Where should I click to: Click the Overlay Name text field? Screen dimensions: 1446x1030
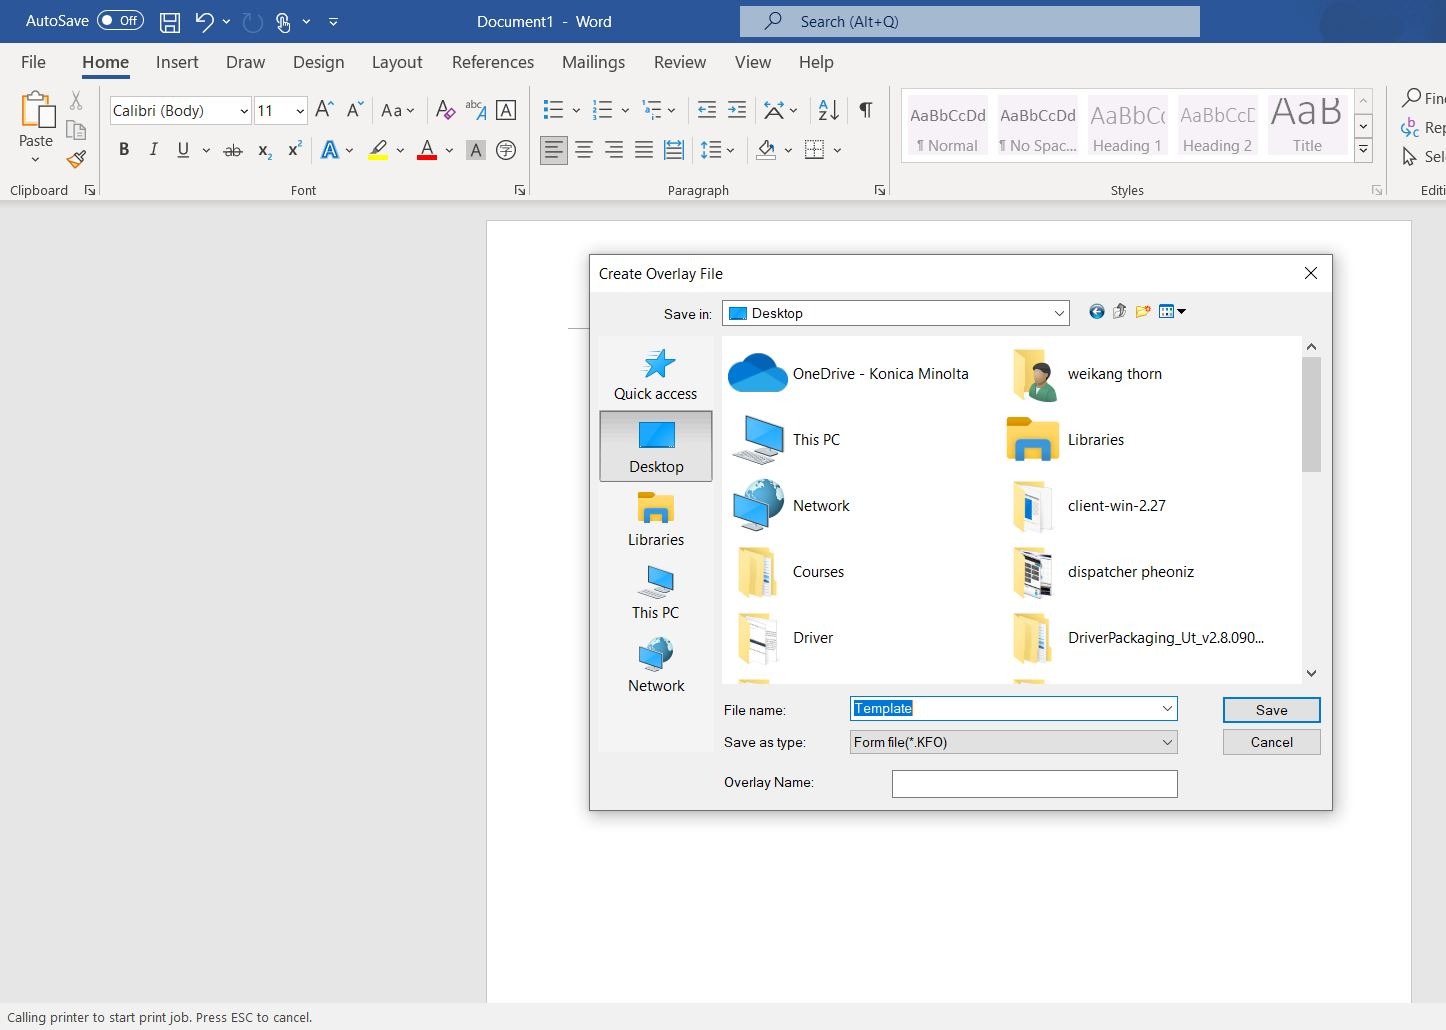[x=1034, y=783]
